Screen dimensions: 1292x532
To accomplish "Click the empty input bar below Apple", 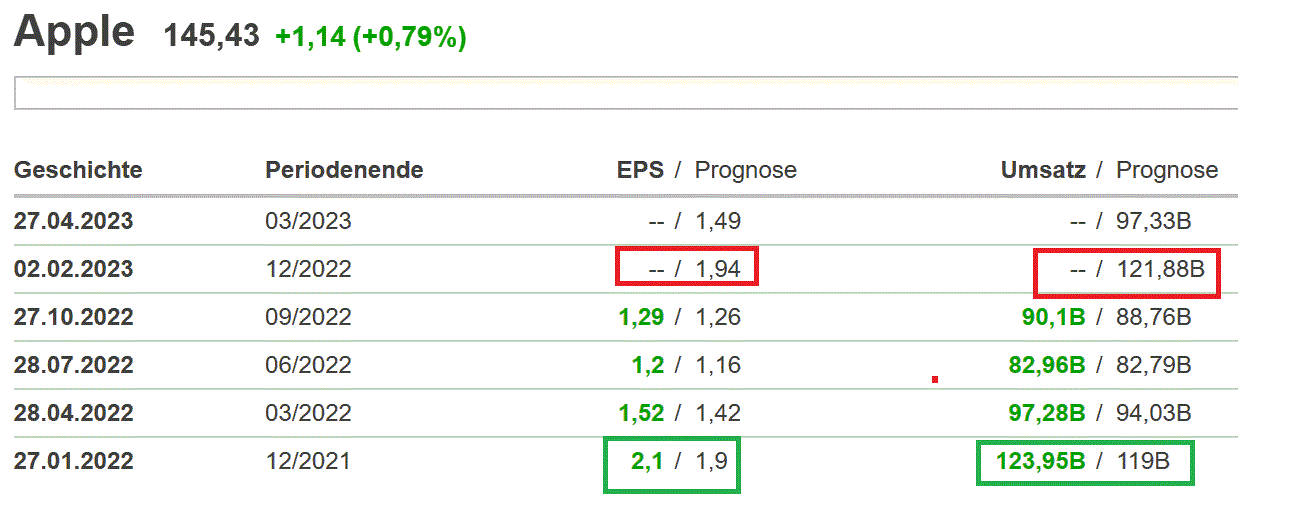I will pos(625,93).
